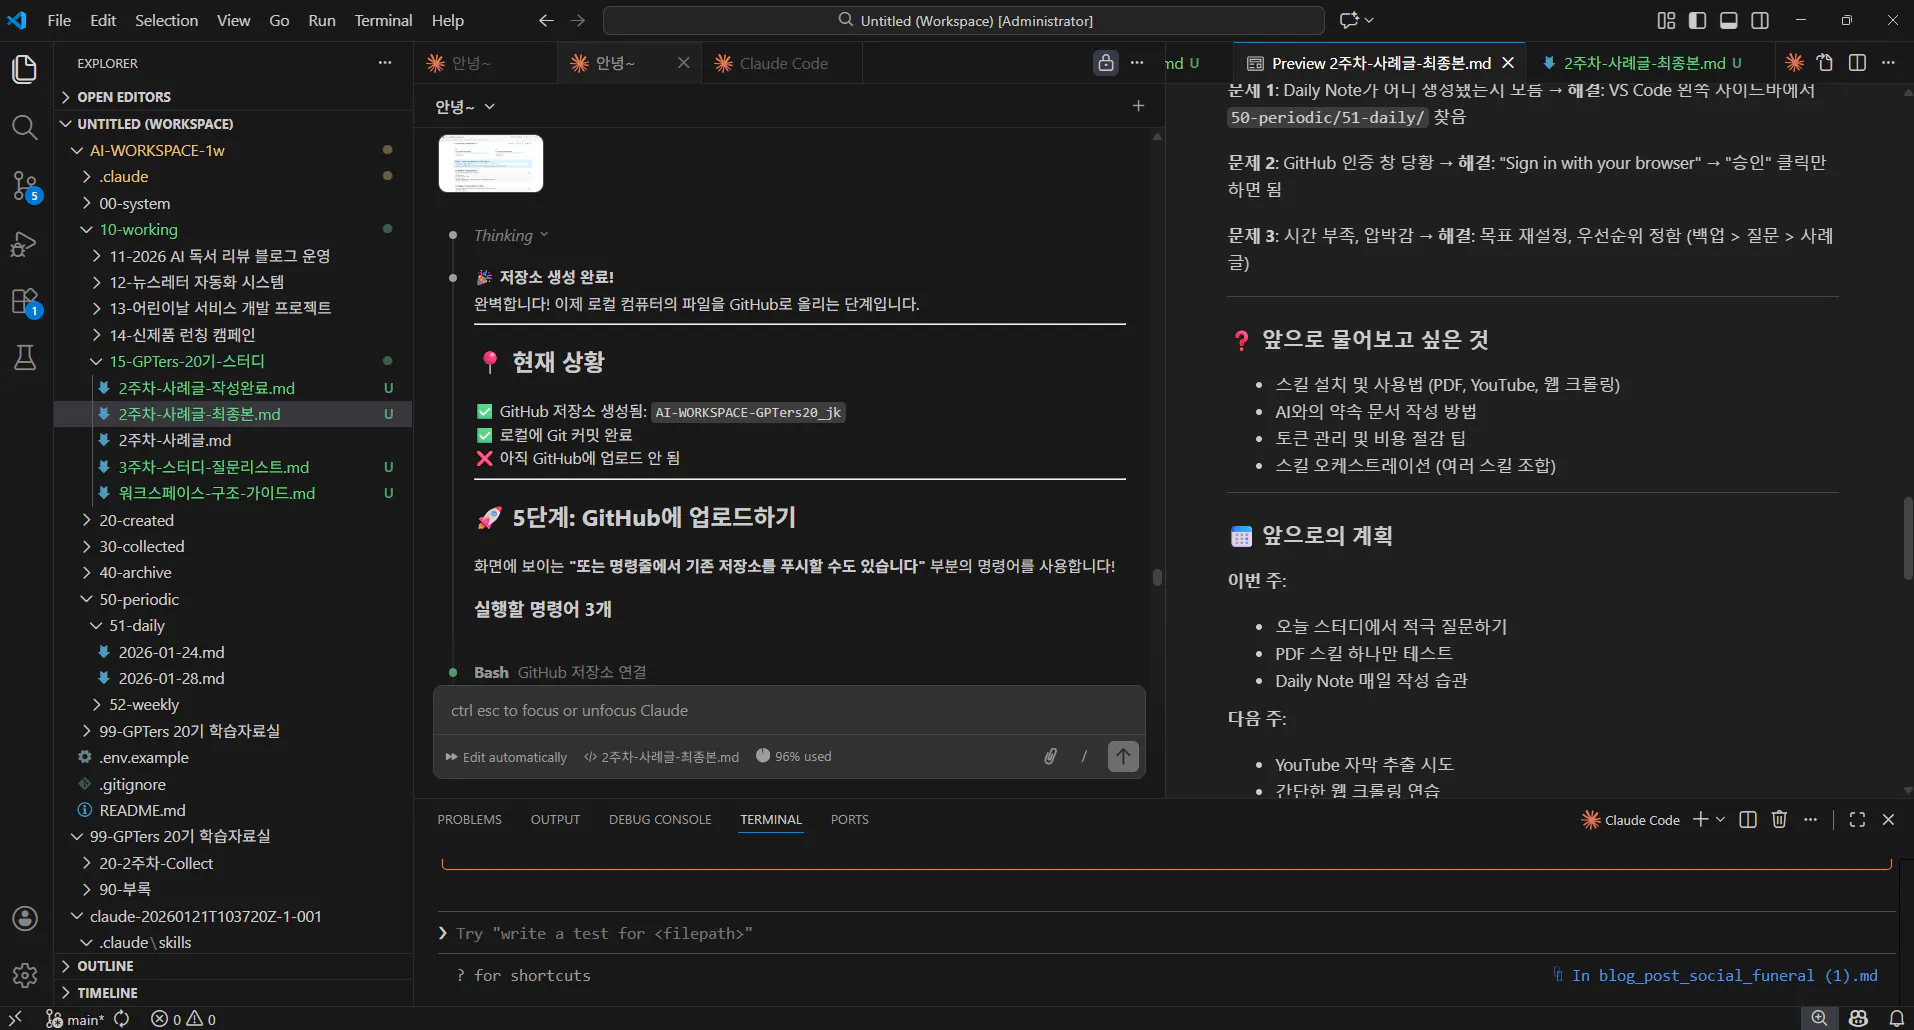Image resolution: width=1914 pixels, height=1030 pixels.
Task: Click the 96% used context indicator
Action: tap(794, 757)
